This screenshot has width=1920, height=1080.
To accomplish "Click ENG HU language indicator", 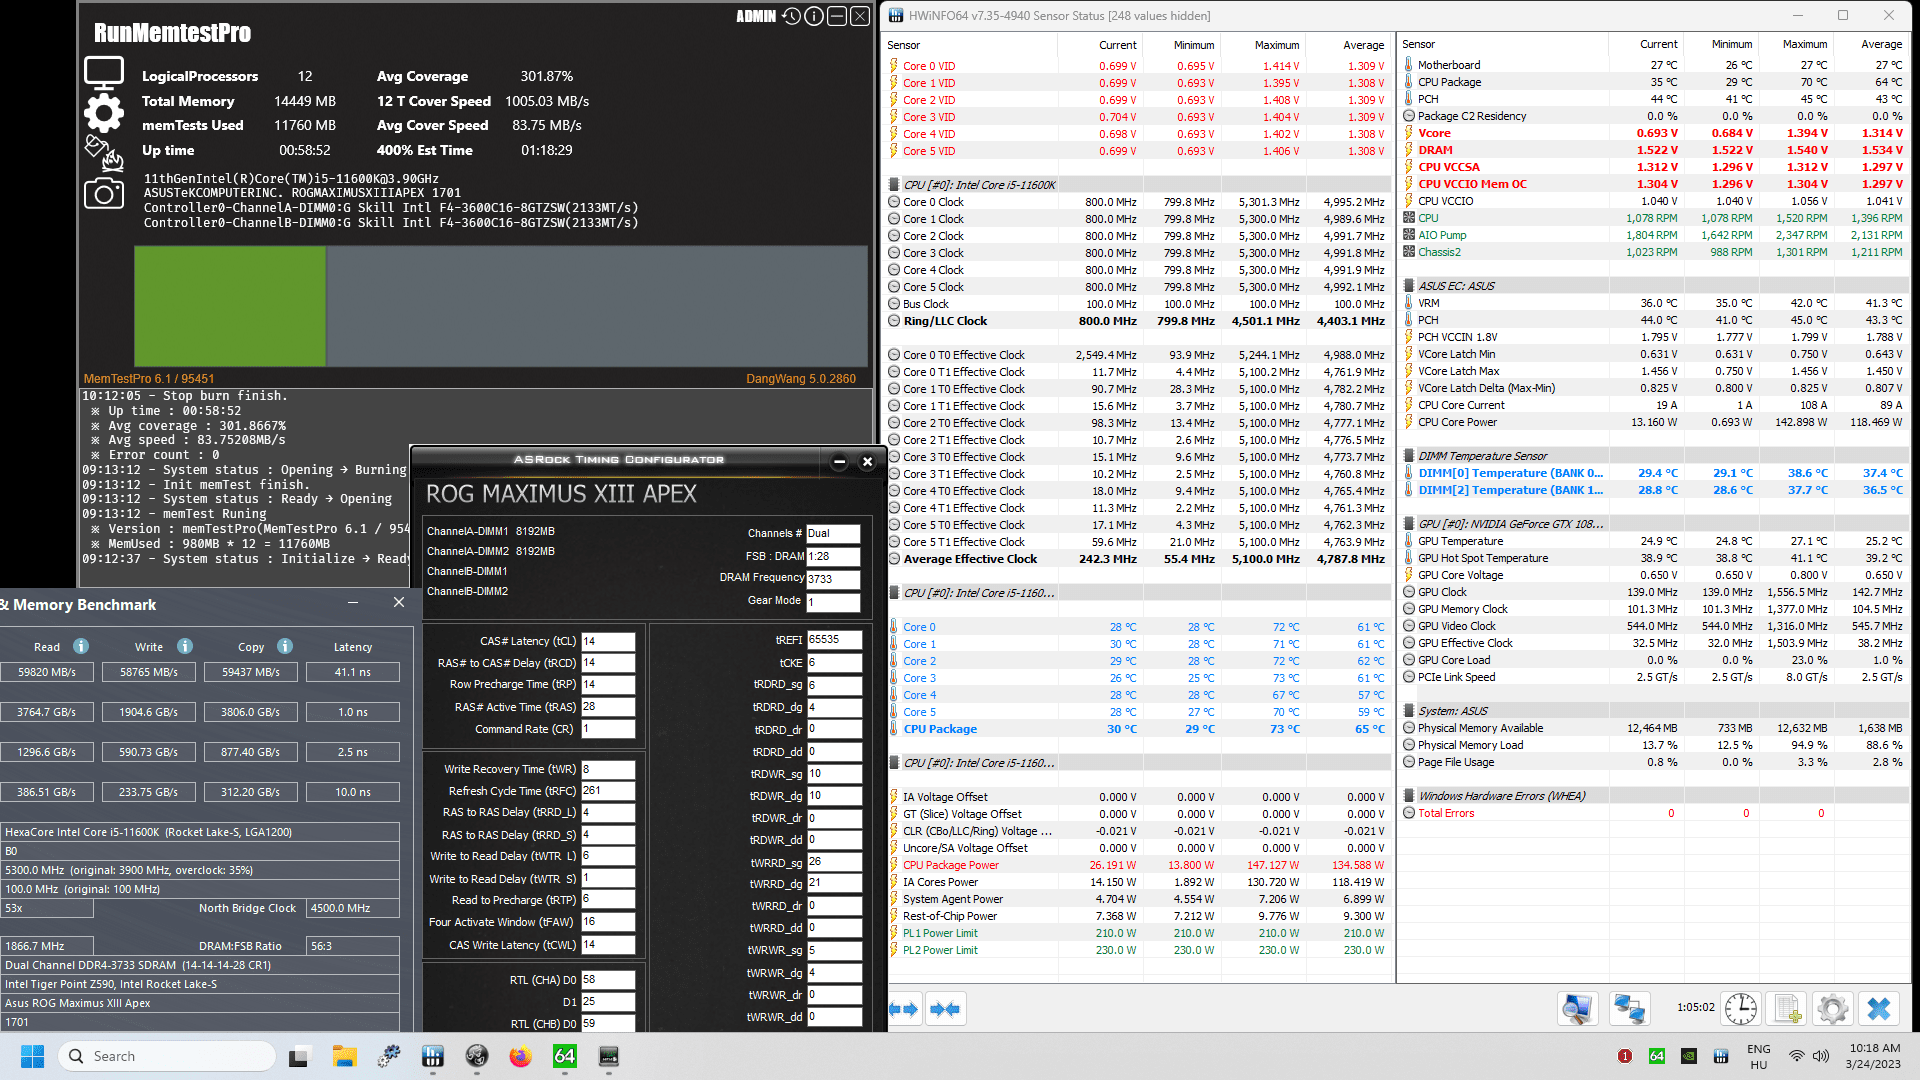I will [1759, 1056].
